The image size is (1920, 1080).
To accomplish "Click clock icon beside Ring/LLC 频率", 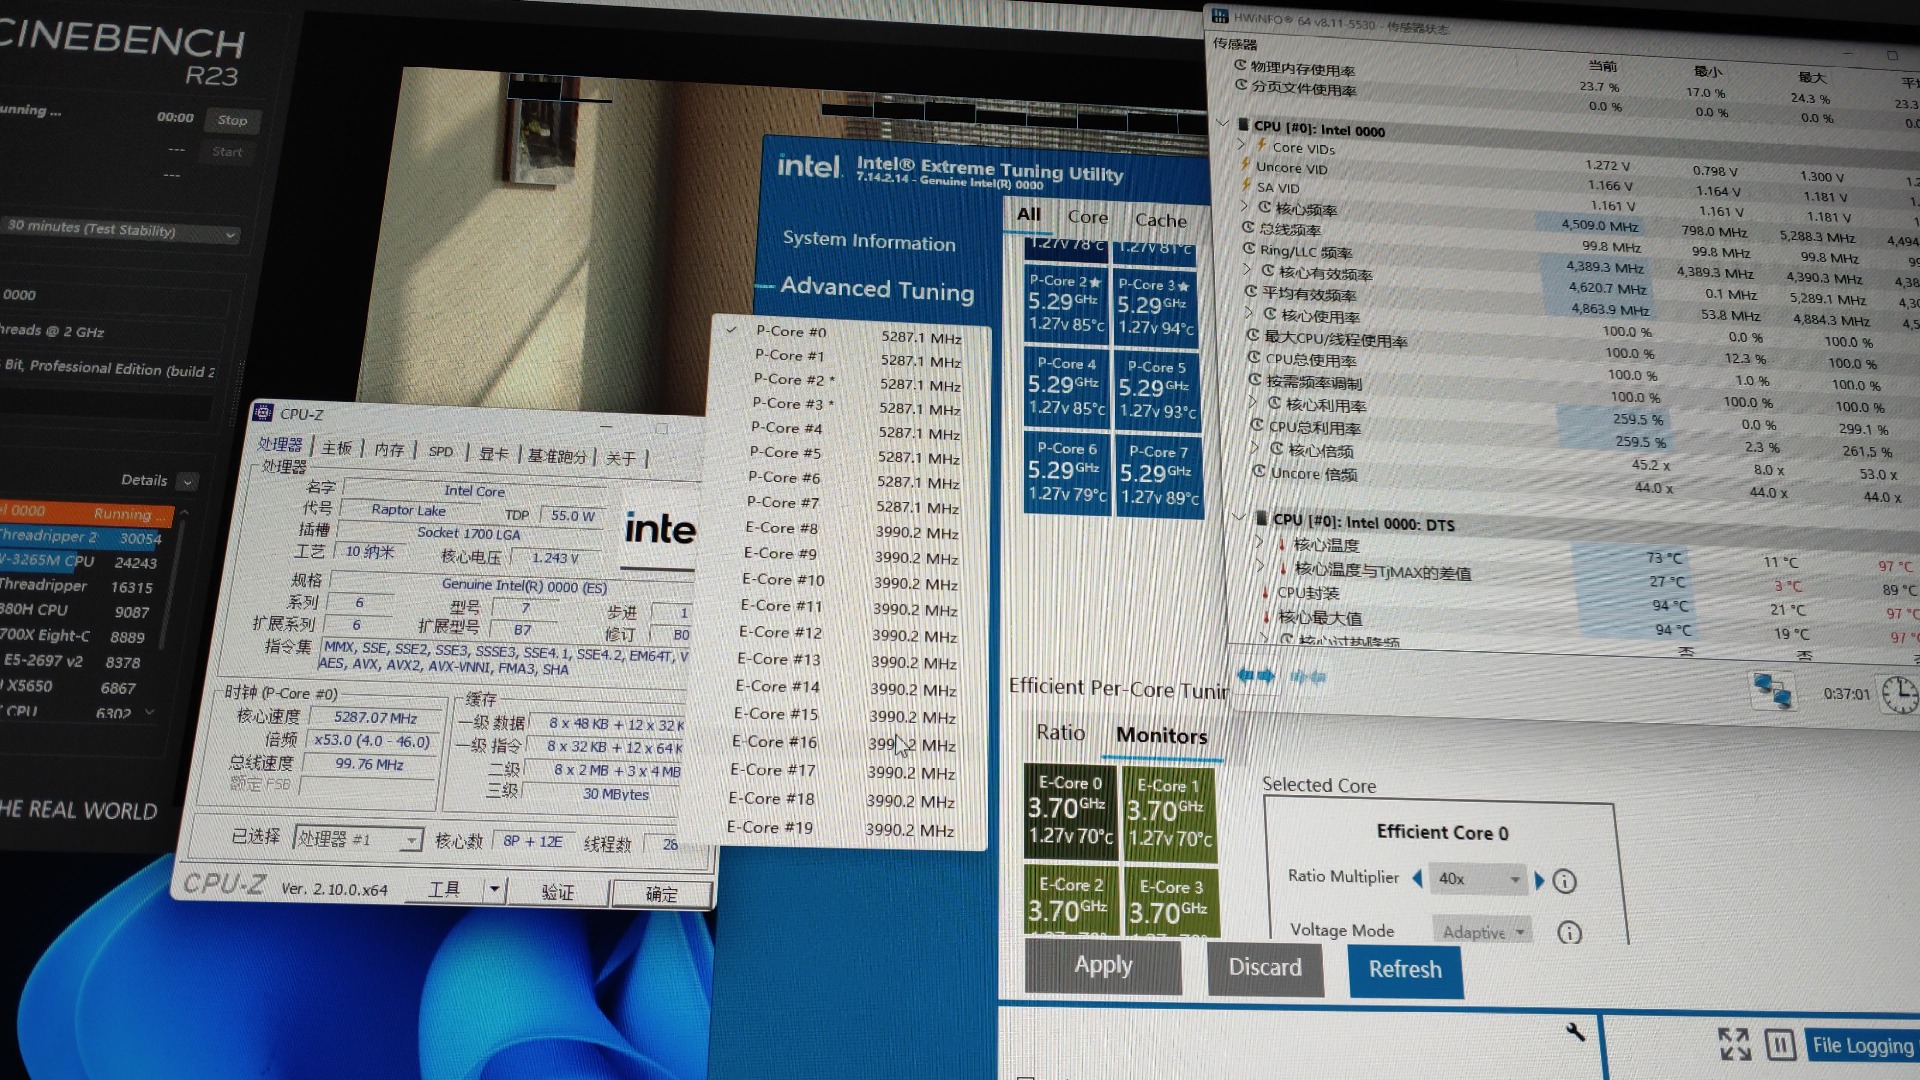I will [1249, 249].
